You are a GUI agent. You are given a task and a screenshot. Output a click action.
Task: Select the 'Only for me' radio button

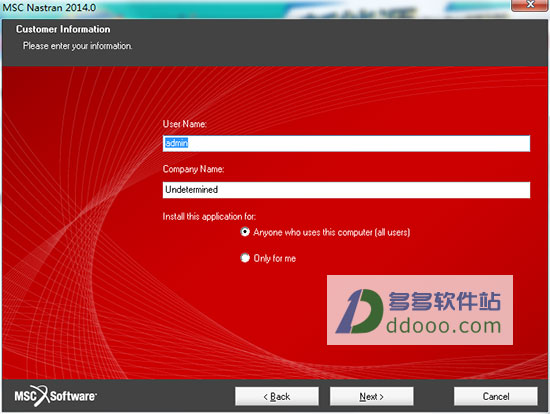coord(245,258)
